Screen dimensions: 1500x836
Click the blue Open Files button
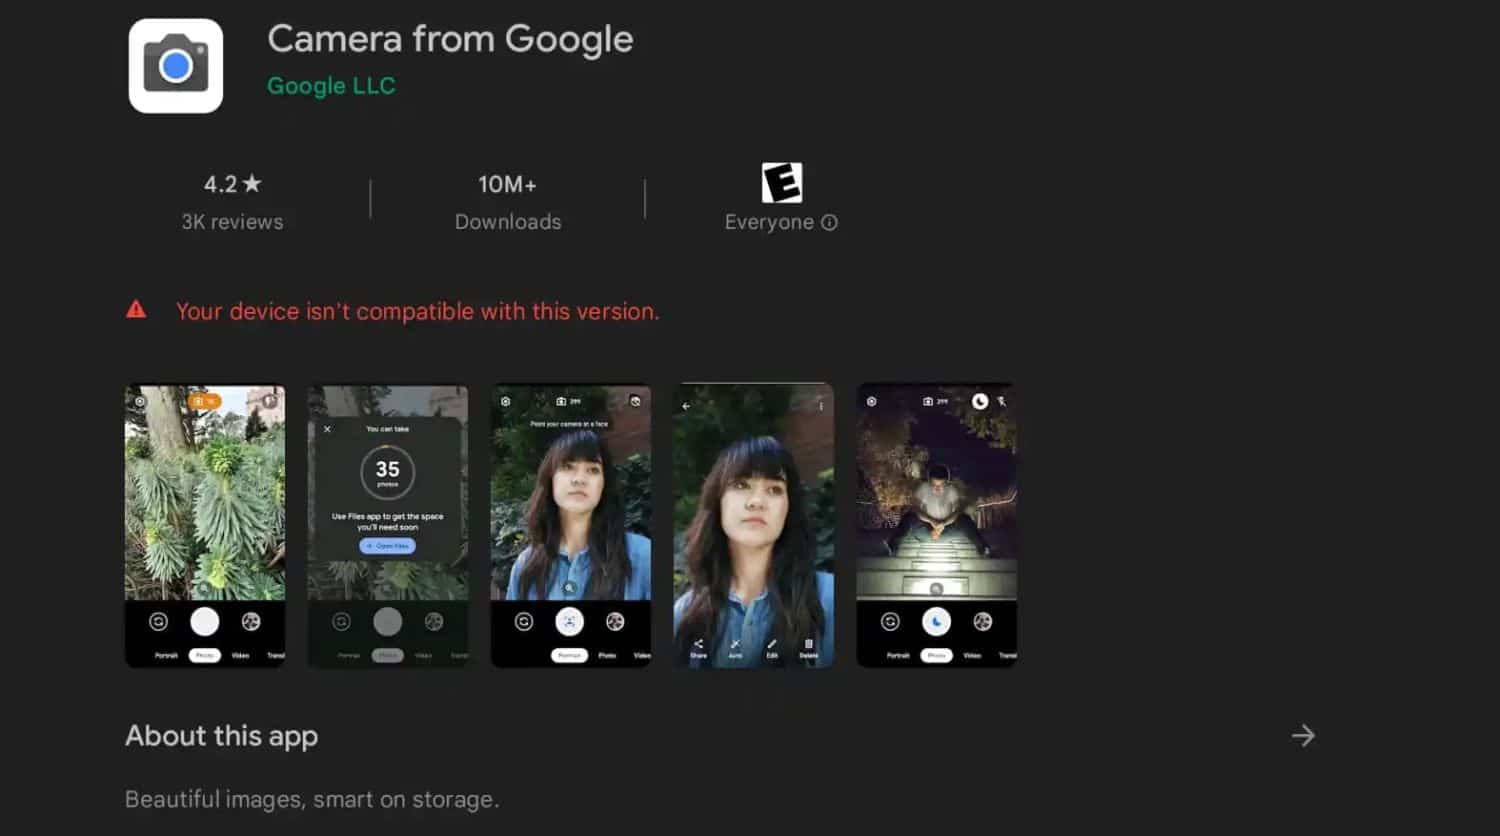point(387,546)
